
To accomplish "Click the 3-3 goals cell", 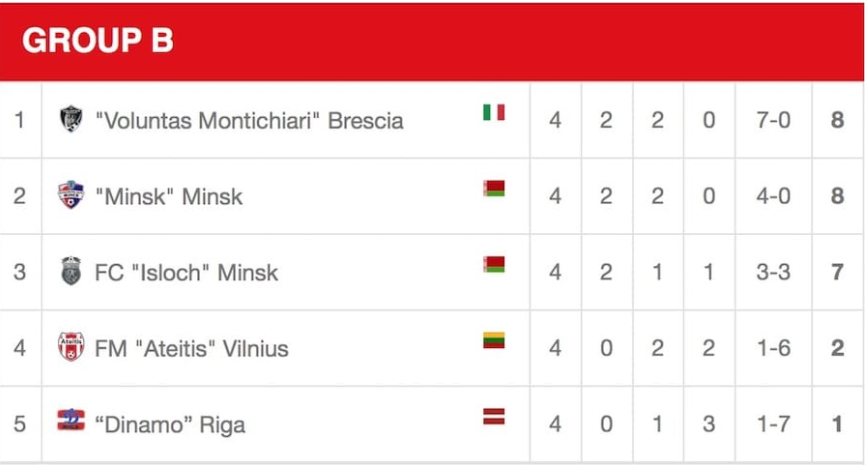I will (773, 272).
